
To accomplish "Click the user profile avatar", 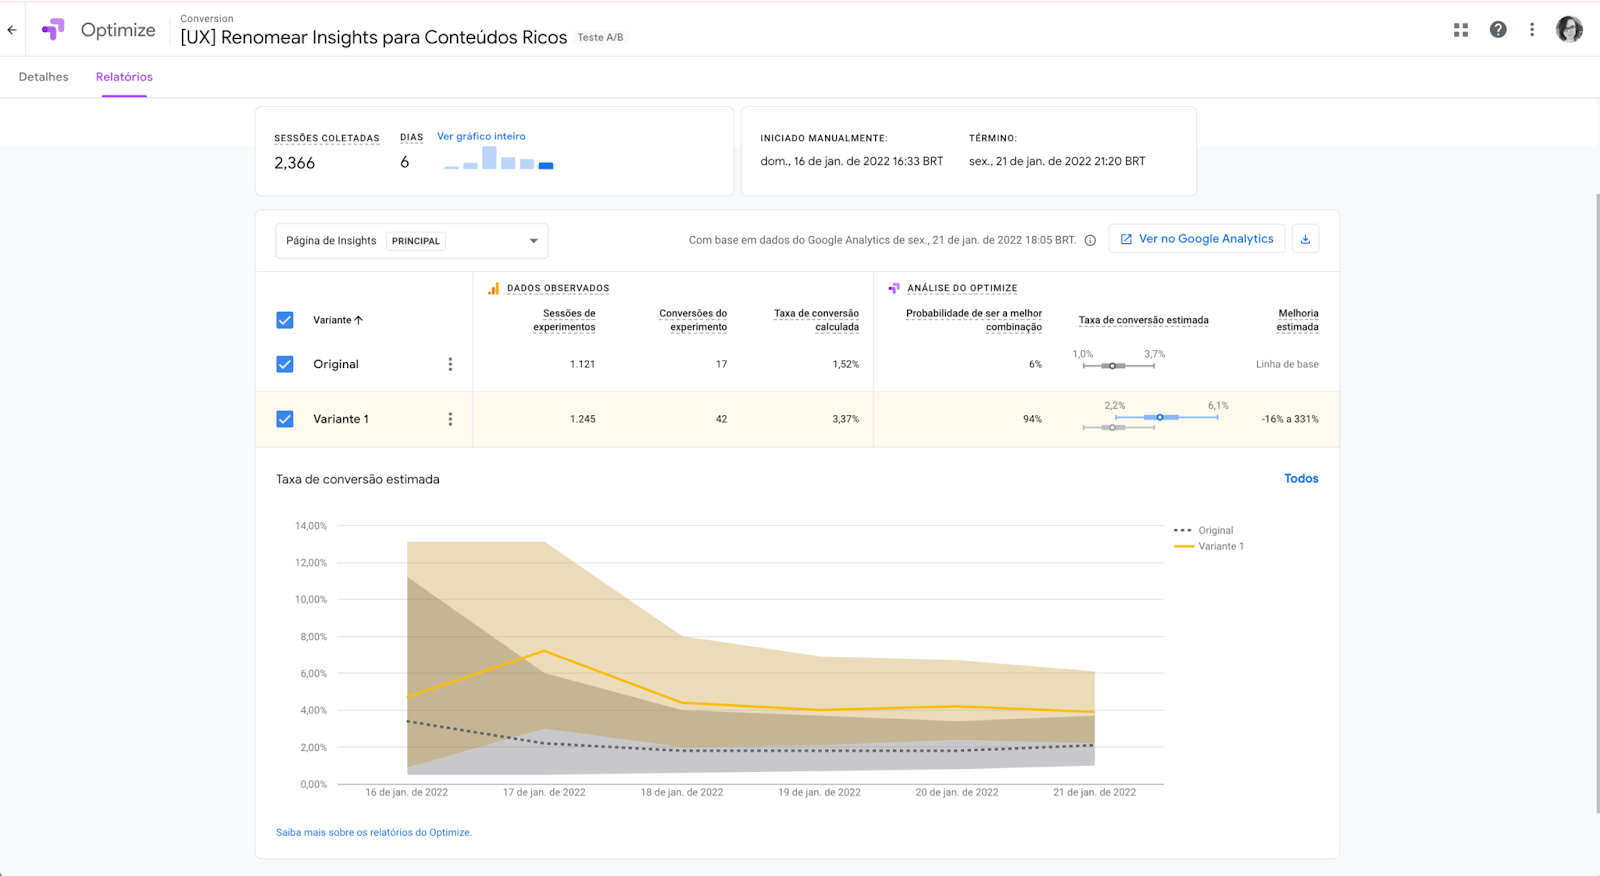I will [x=1569, y=30].
